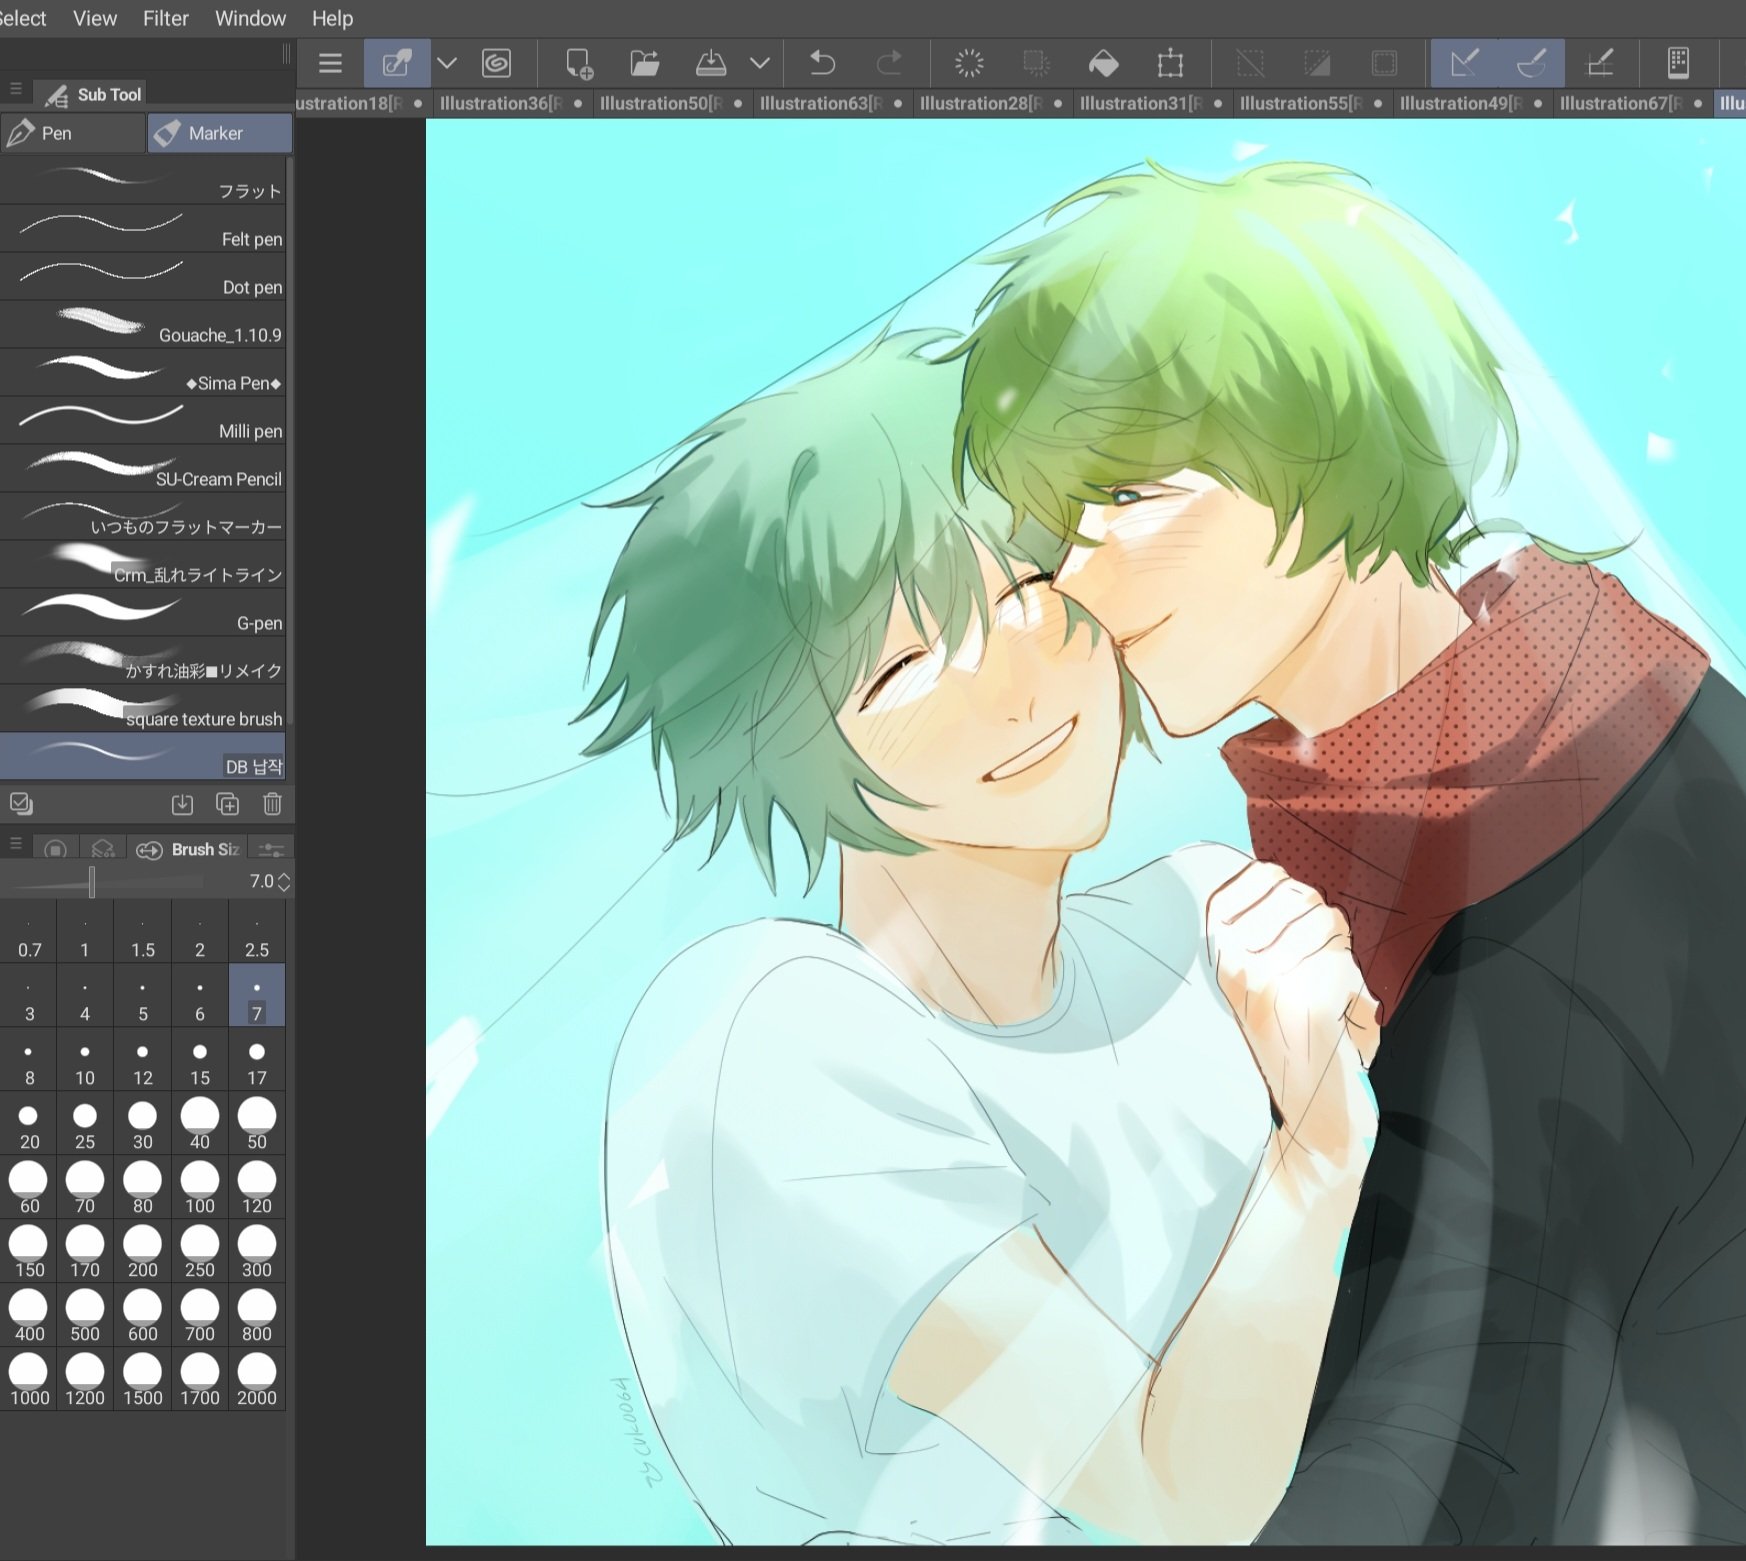Switch to the sliders palette tab icon
The width and height of the screenshot is (1746, 1561).
(x=271, y=849)
